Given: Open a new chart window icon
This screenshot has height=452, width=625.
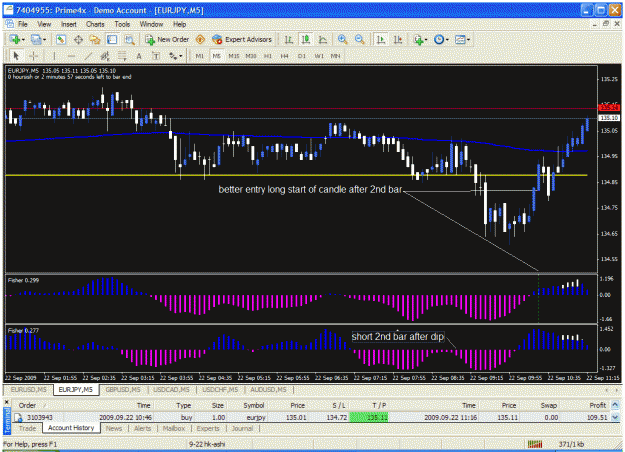Looking at the screenshot, I should pos(15,39).
